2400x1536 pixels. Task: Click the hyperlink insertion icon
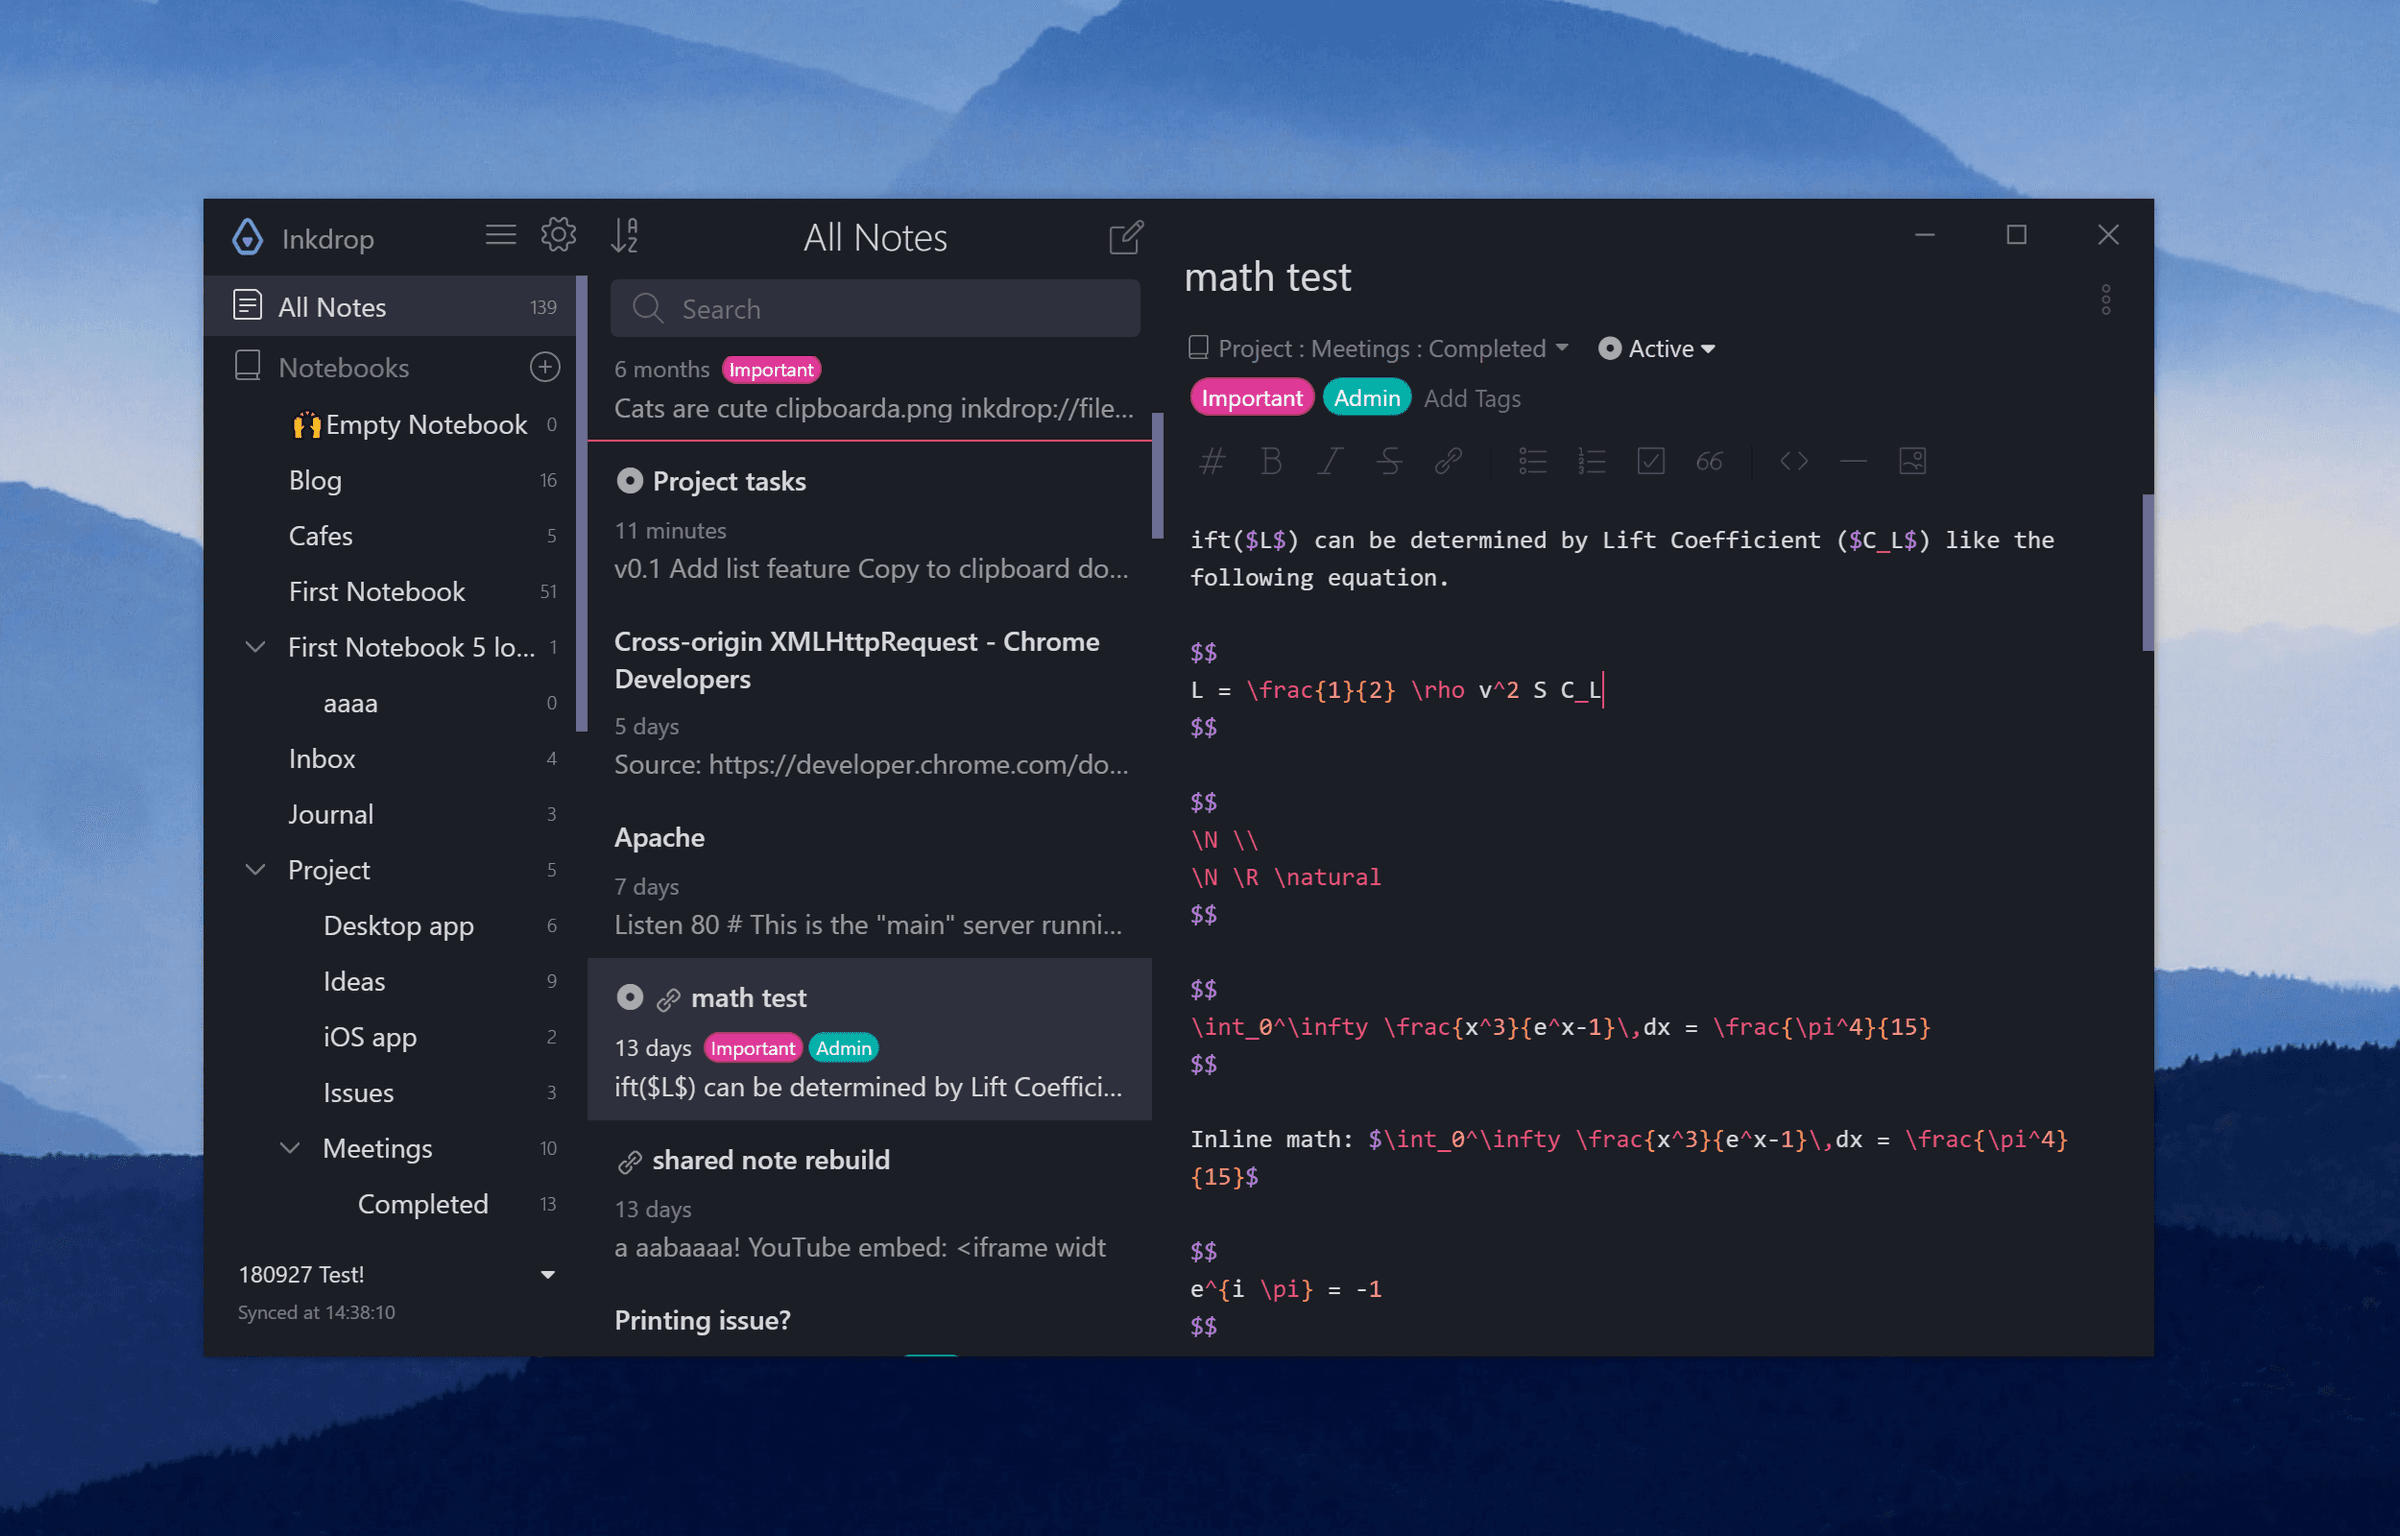(x=1450, y=458)
